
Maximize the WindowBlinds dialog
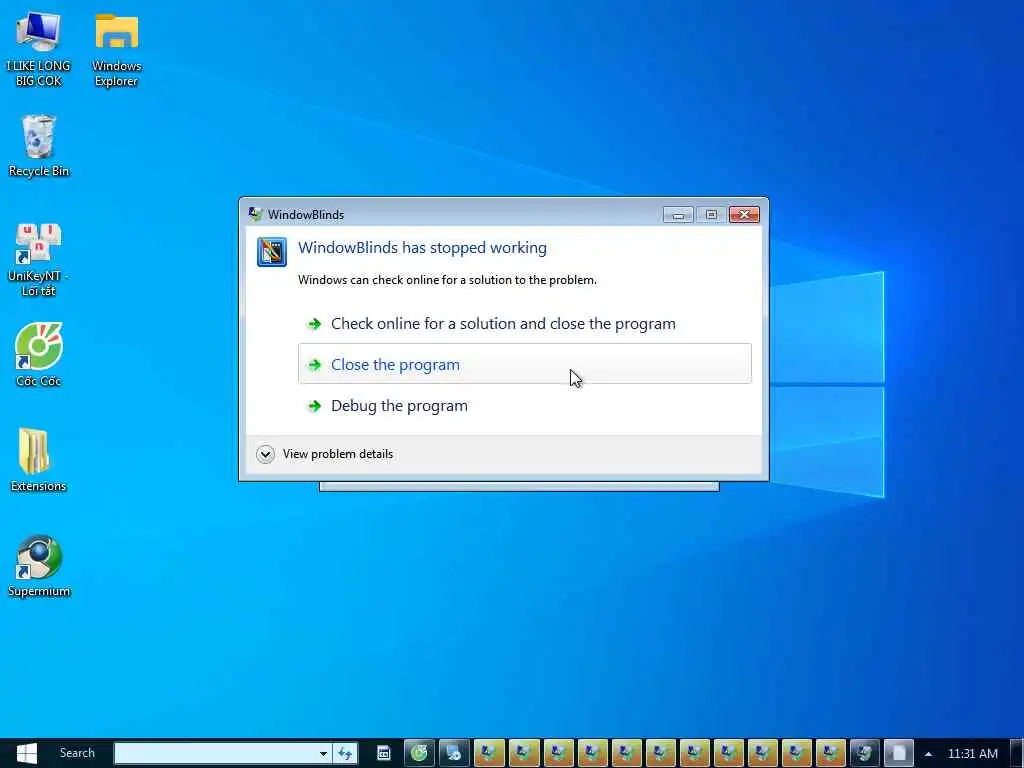coord(711,214)
